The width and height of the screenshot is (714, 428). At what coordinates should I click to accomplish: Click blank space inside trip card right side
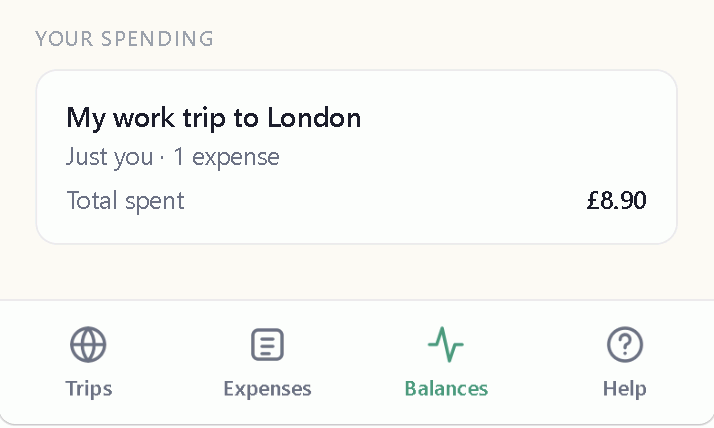coord(524,137)
